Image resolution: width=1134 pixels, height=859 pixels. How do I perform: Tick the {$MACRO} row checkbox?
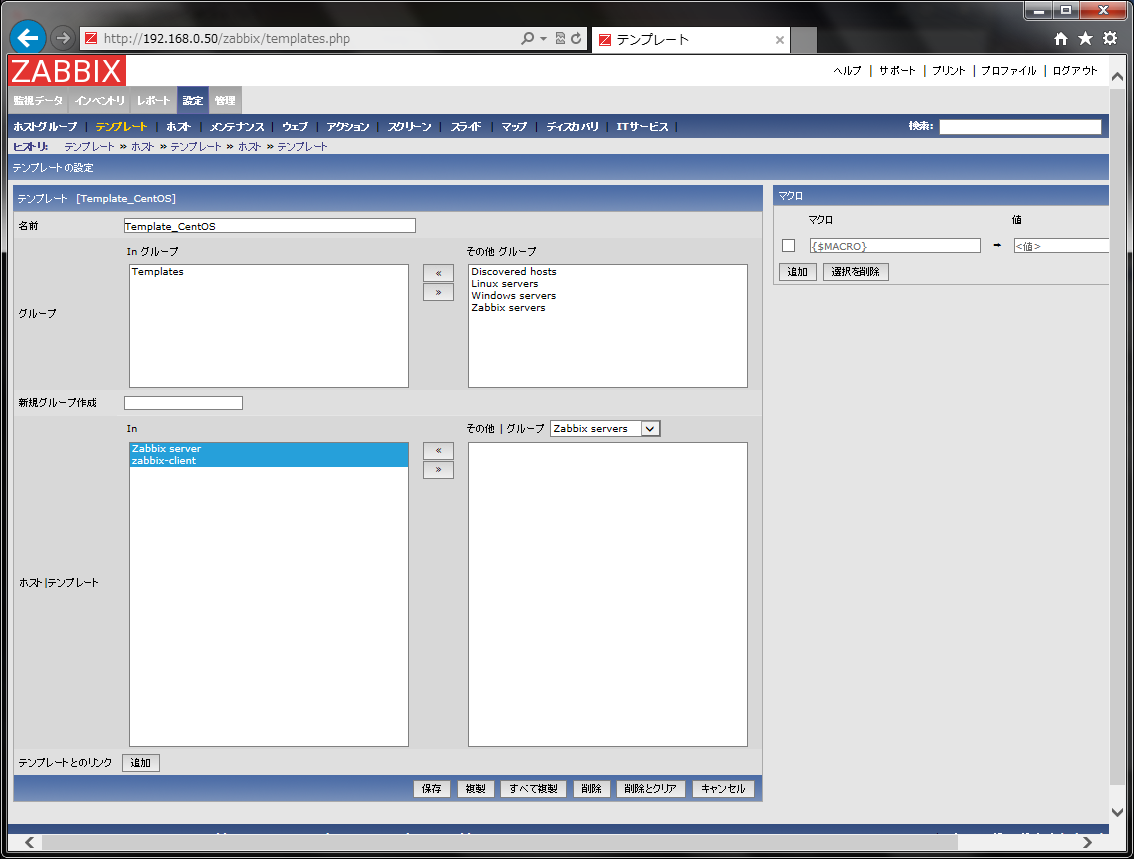[x=788, y=246]
